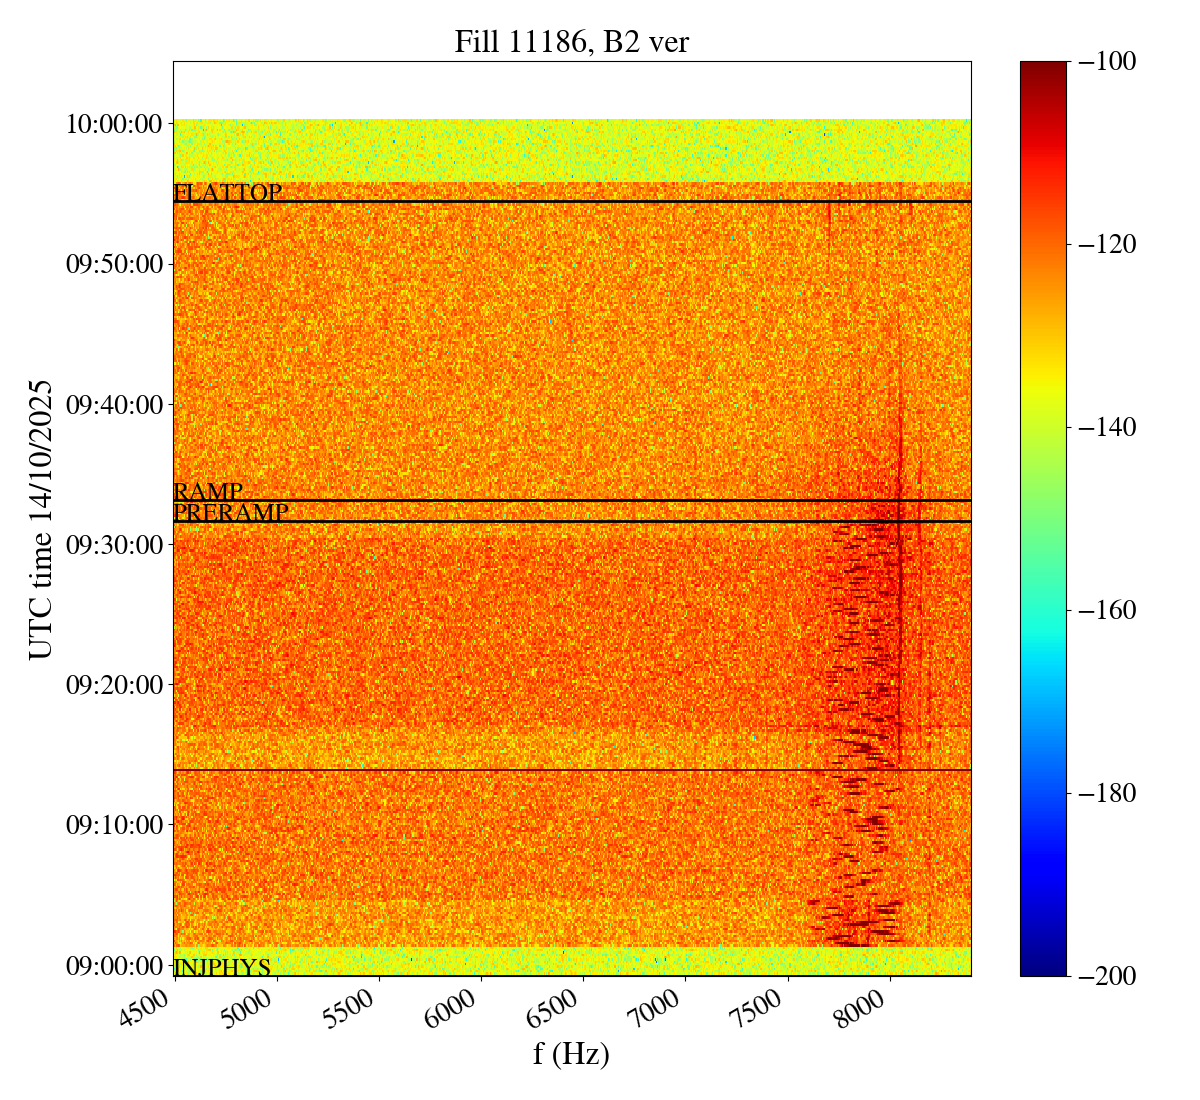
Task: Click the dark red top of colorbar
Action: 1043,68
